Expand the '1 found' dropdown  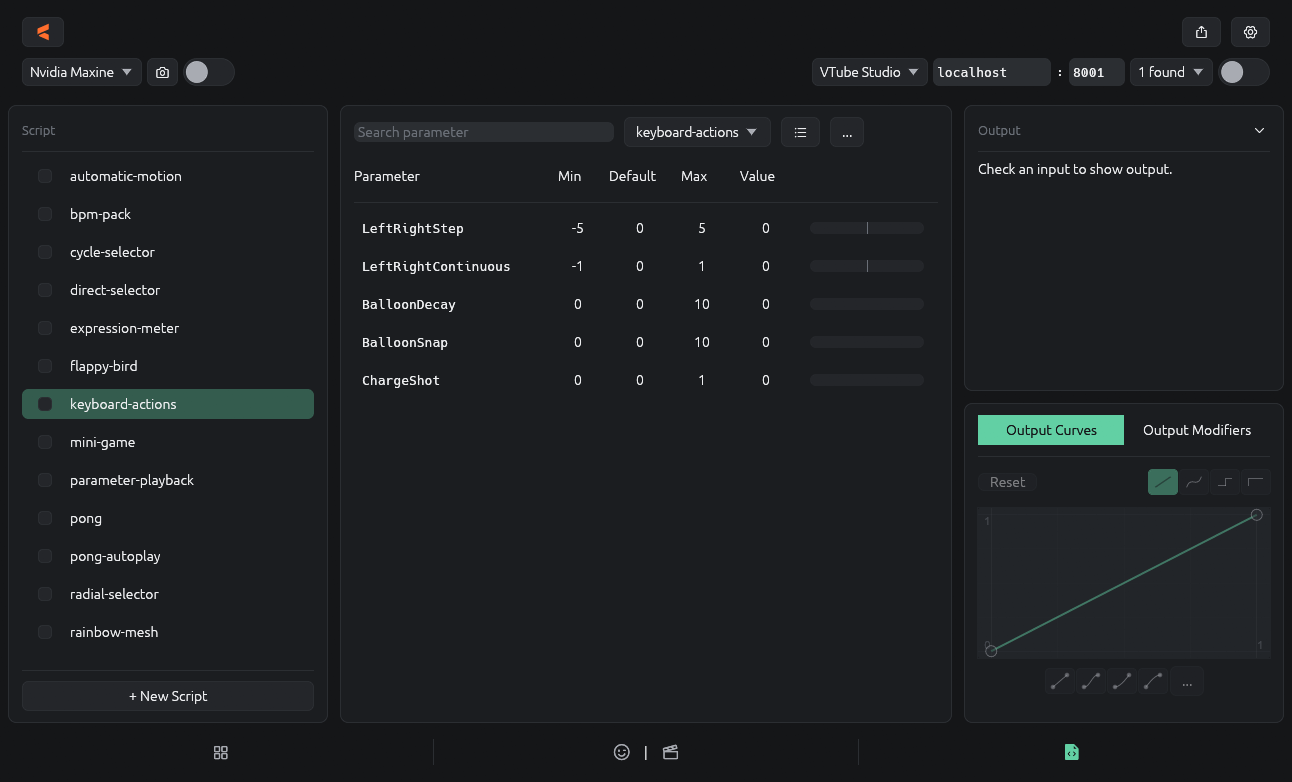pyautogui.click(x=1171, y=72)
